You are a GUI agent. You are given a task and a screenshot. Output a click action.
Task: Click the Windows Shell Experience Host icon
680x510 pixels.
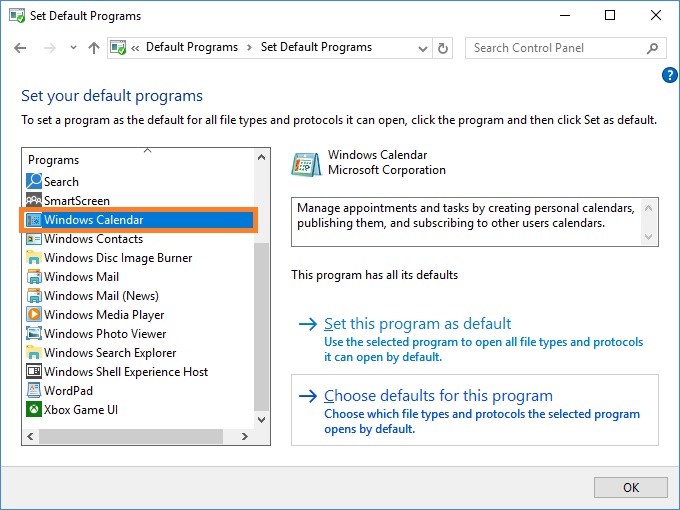click(34, 372)
